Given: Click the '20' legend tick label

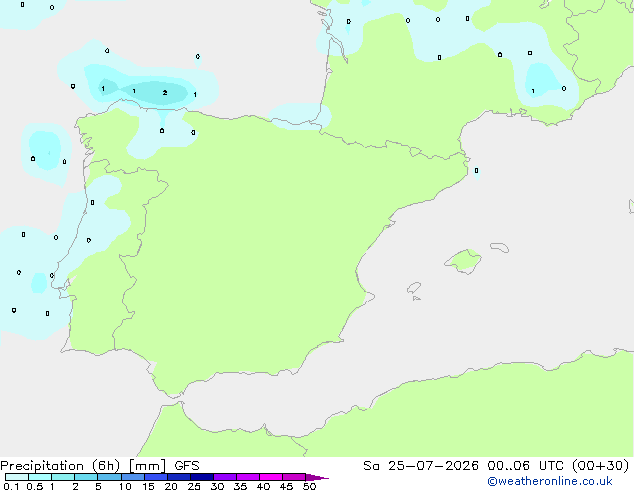Looking at the screenshot, I should coord(171,486).
